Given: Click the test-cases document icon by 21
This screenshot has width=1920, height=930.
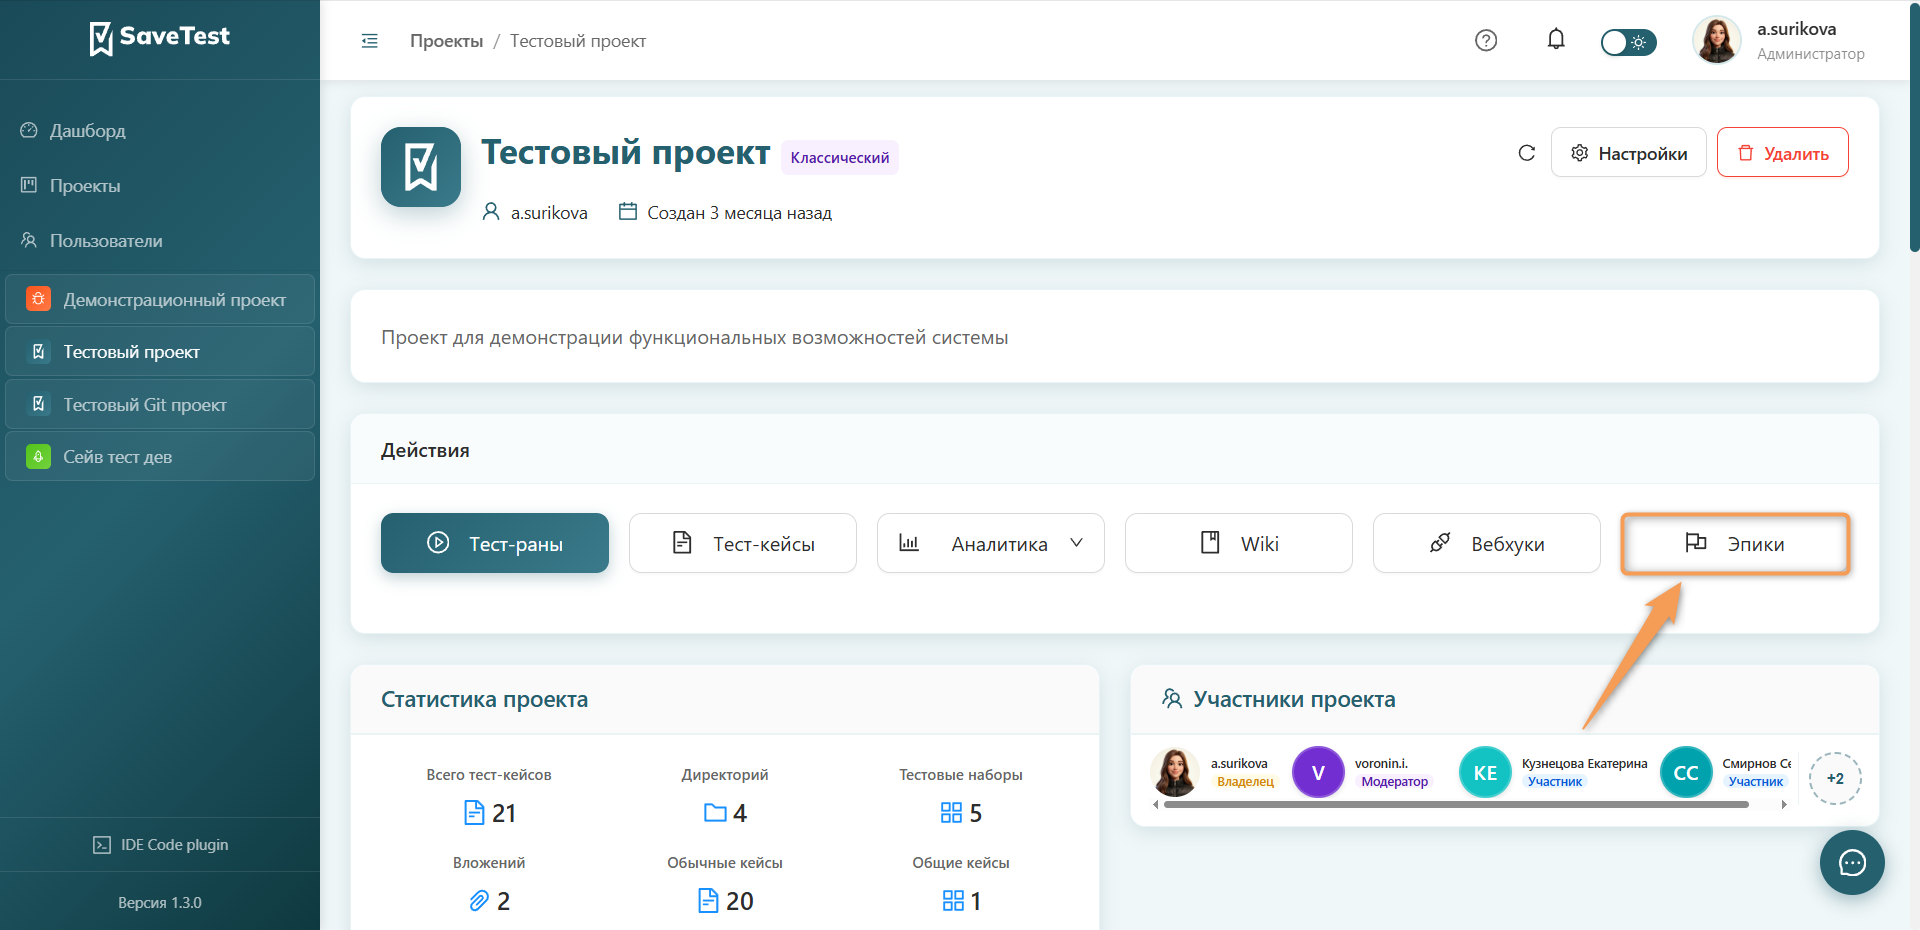Looking at the screenshot, I should [x=474, y=813].
